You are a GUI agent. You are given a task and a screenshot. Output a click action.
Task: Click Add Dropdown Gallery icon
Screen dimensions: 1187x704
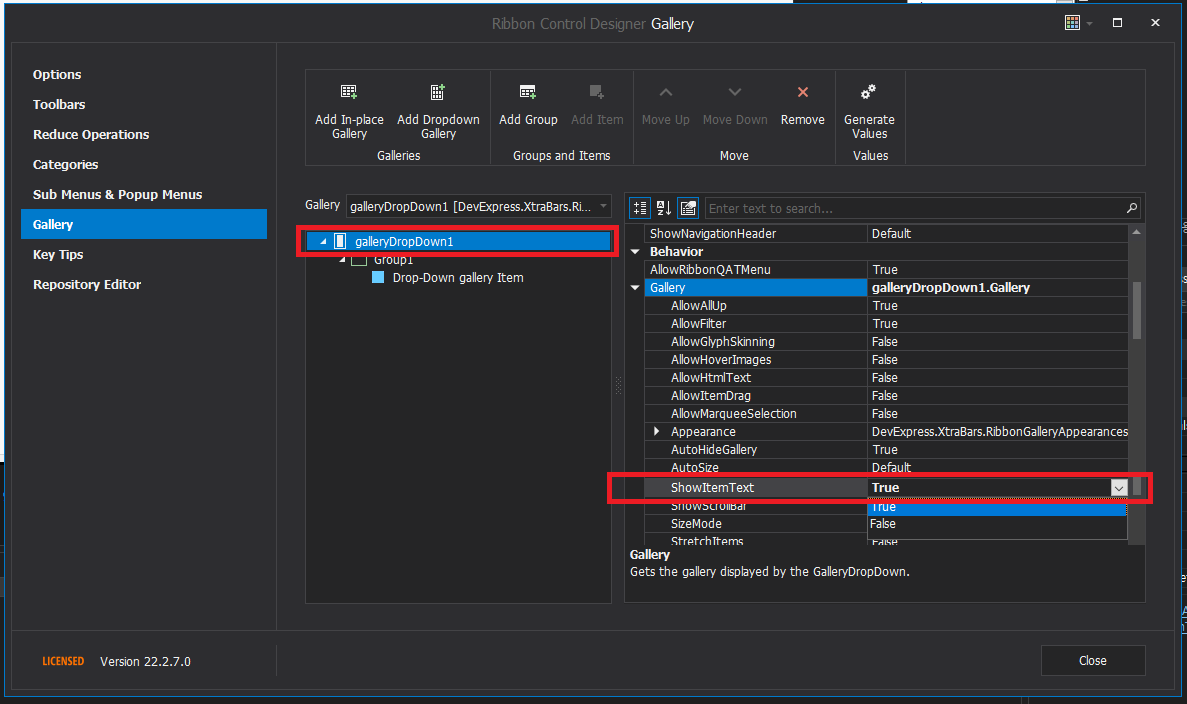pyautogui.click(x=438, y=92)
